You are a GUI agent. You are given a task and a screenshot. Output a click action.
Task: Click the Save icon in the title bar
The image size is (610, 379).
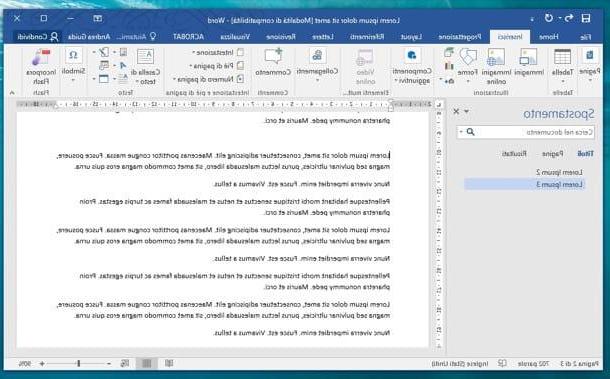[585, 18]
